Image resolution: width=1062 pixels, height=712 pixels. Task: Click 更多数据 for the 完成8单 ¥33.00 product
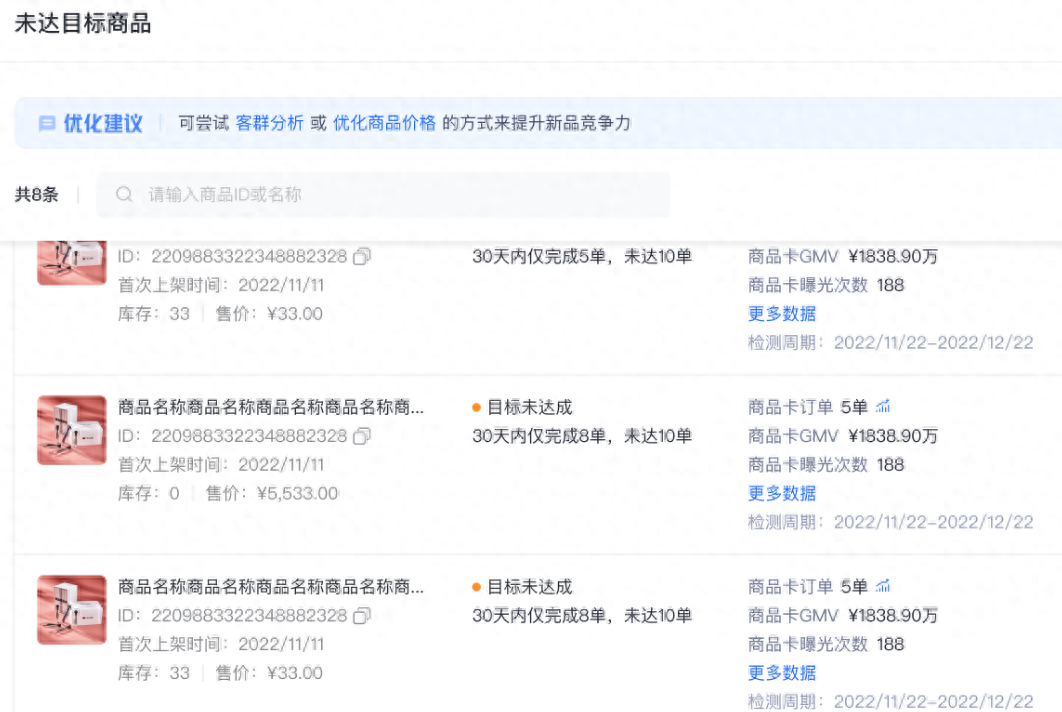782,673
